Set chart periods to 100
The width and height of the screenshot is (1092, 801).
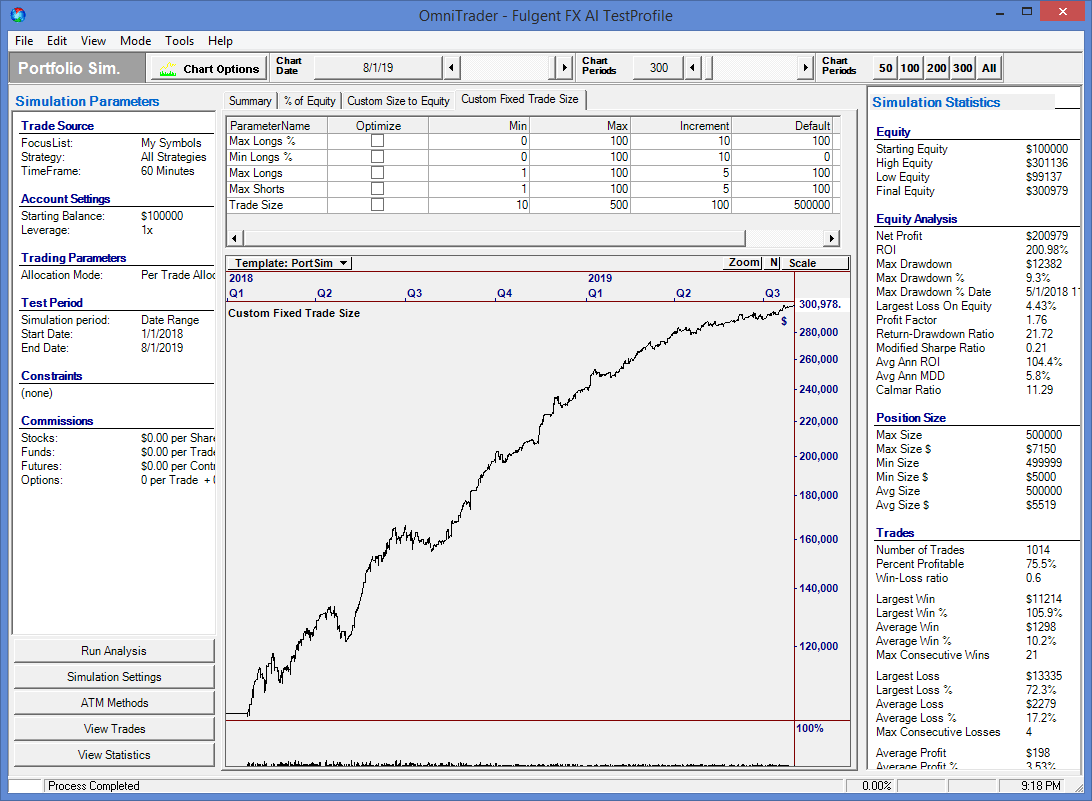910,68
